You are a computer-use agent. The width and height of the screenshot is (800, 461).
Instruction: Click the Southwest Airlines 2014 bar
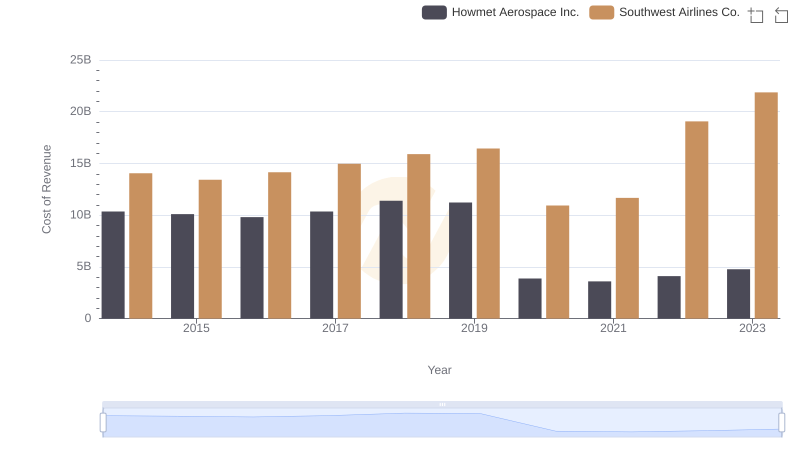click(141, 246)
